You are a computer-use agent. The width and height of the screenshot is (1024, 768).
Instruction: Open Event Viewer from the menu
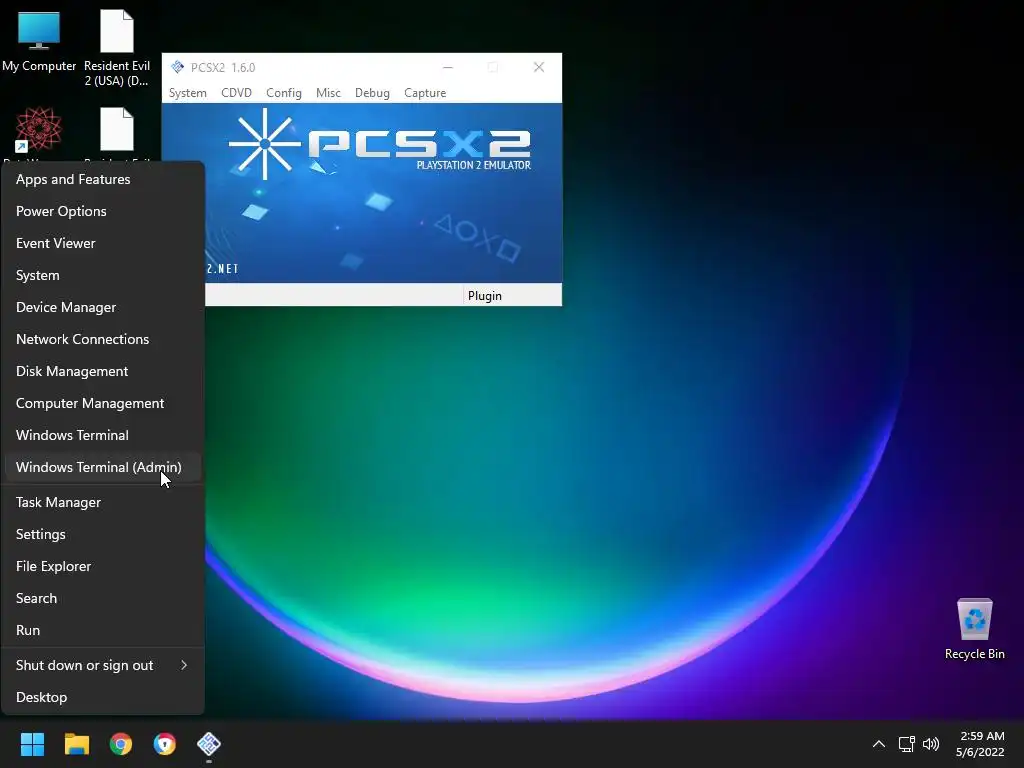pos(103,243)
